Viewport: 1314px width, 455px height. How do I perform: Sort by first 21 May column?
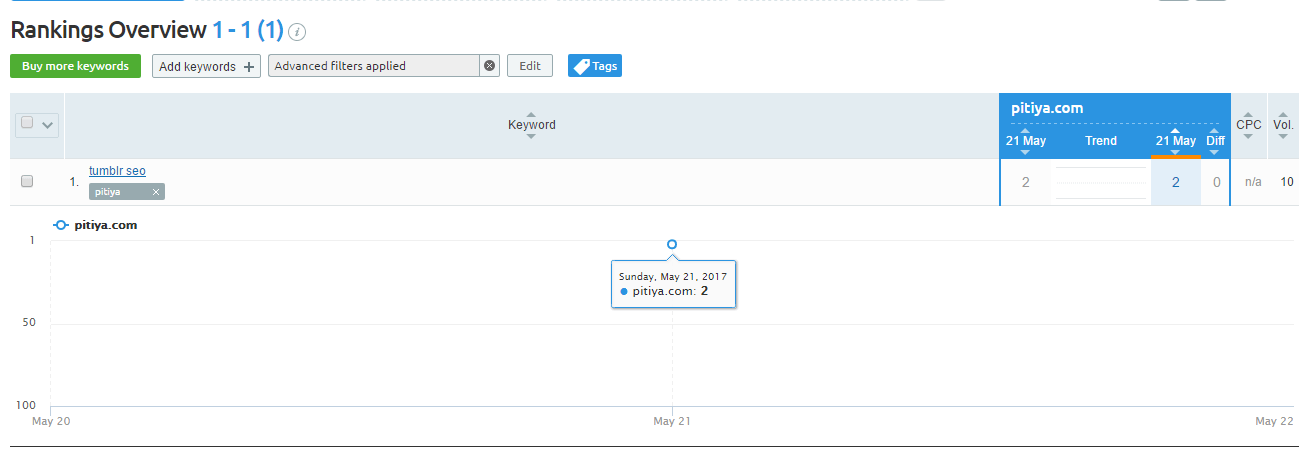(x=1025, y=141)
